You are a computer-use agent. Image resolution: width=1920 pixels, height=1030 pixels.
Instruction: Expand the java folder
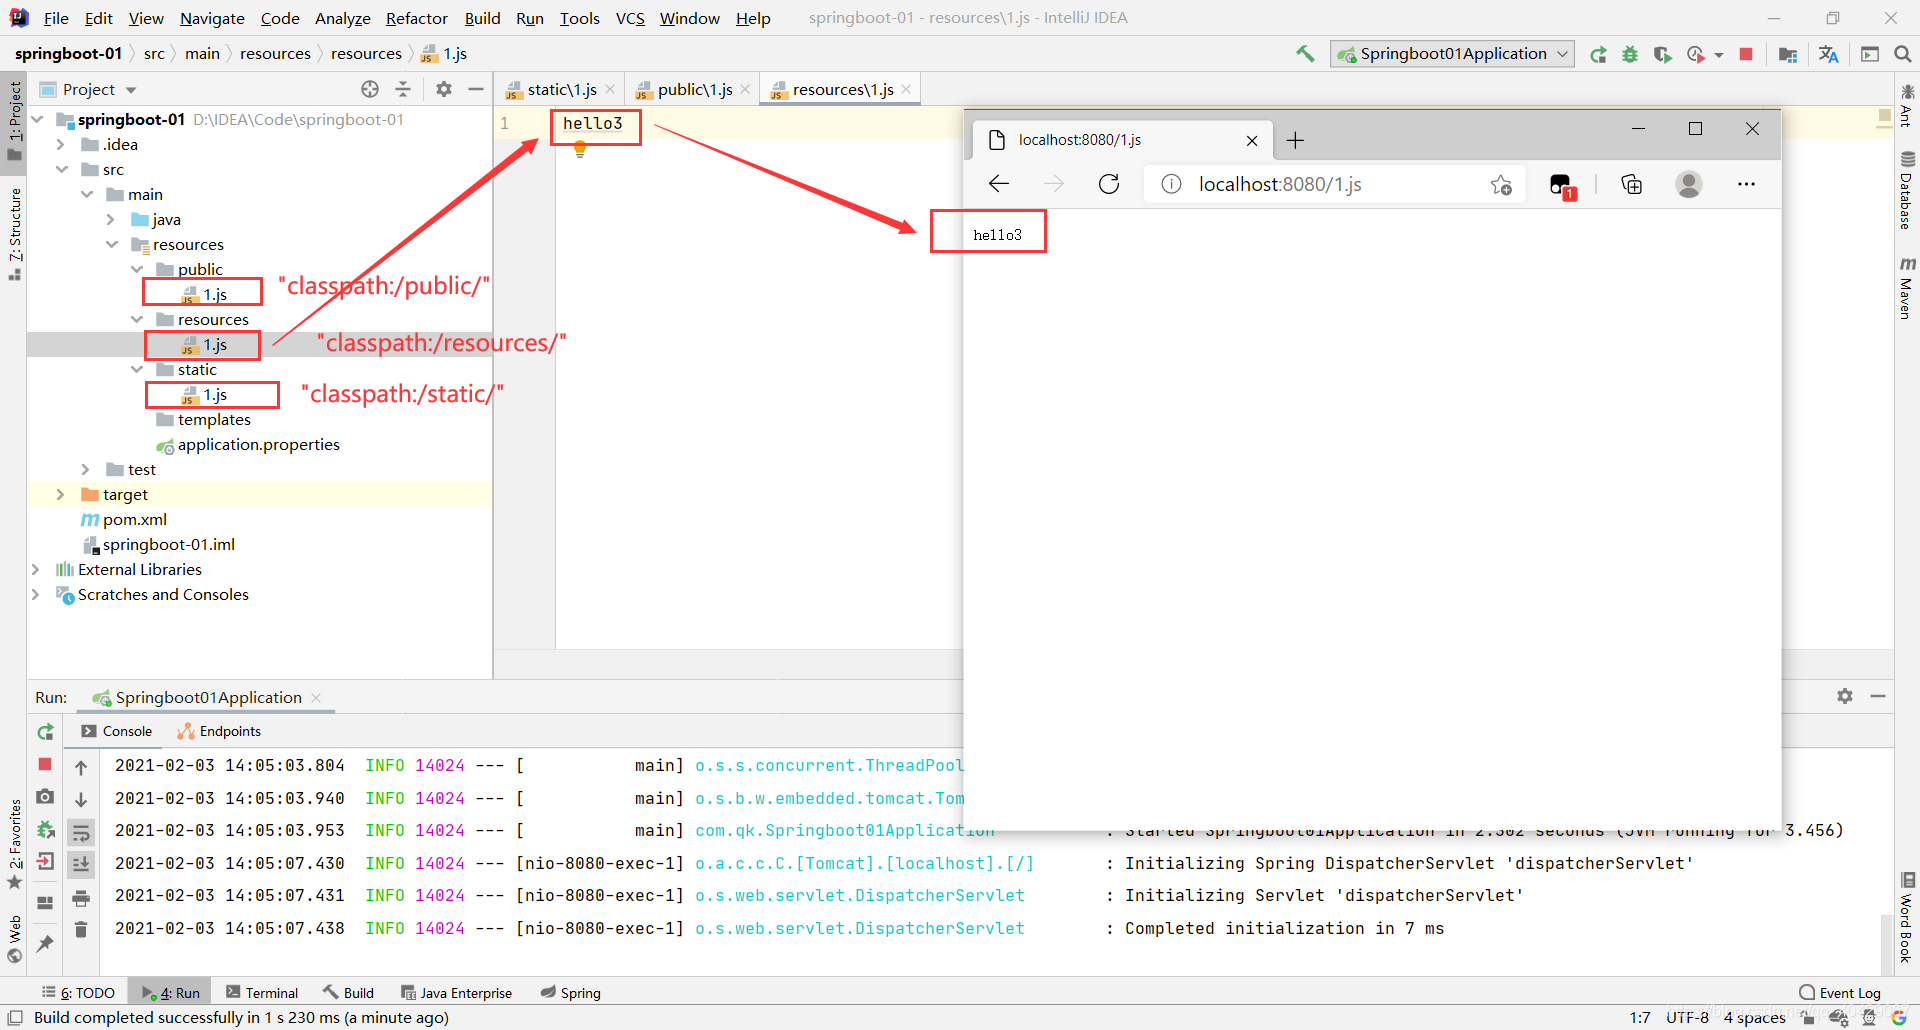tap(111, 219)
